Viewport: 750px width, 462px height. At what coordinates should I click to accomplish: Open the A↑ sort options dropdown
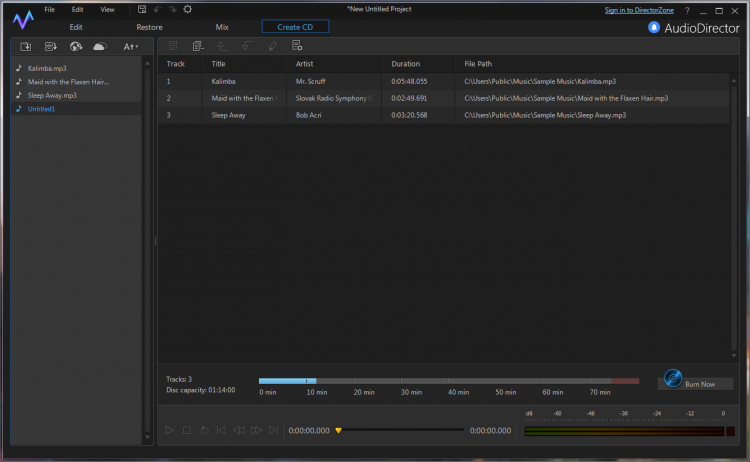(131, 46)
